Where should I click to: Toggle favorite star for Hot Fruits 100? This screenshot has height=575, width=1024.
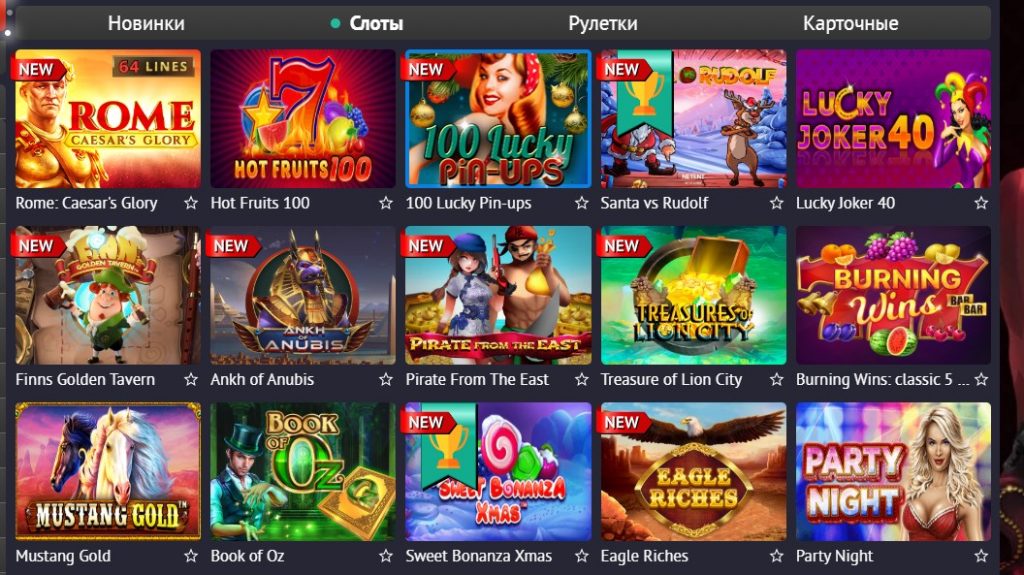(386, 203)
